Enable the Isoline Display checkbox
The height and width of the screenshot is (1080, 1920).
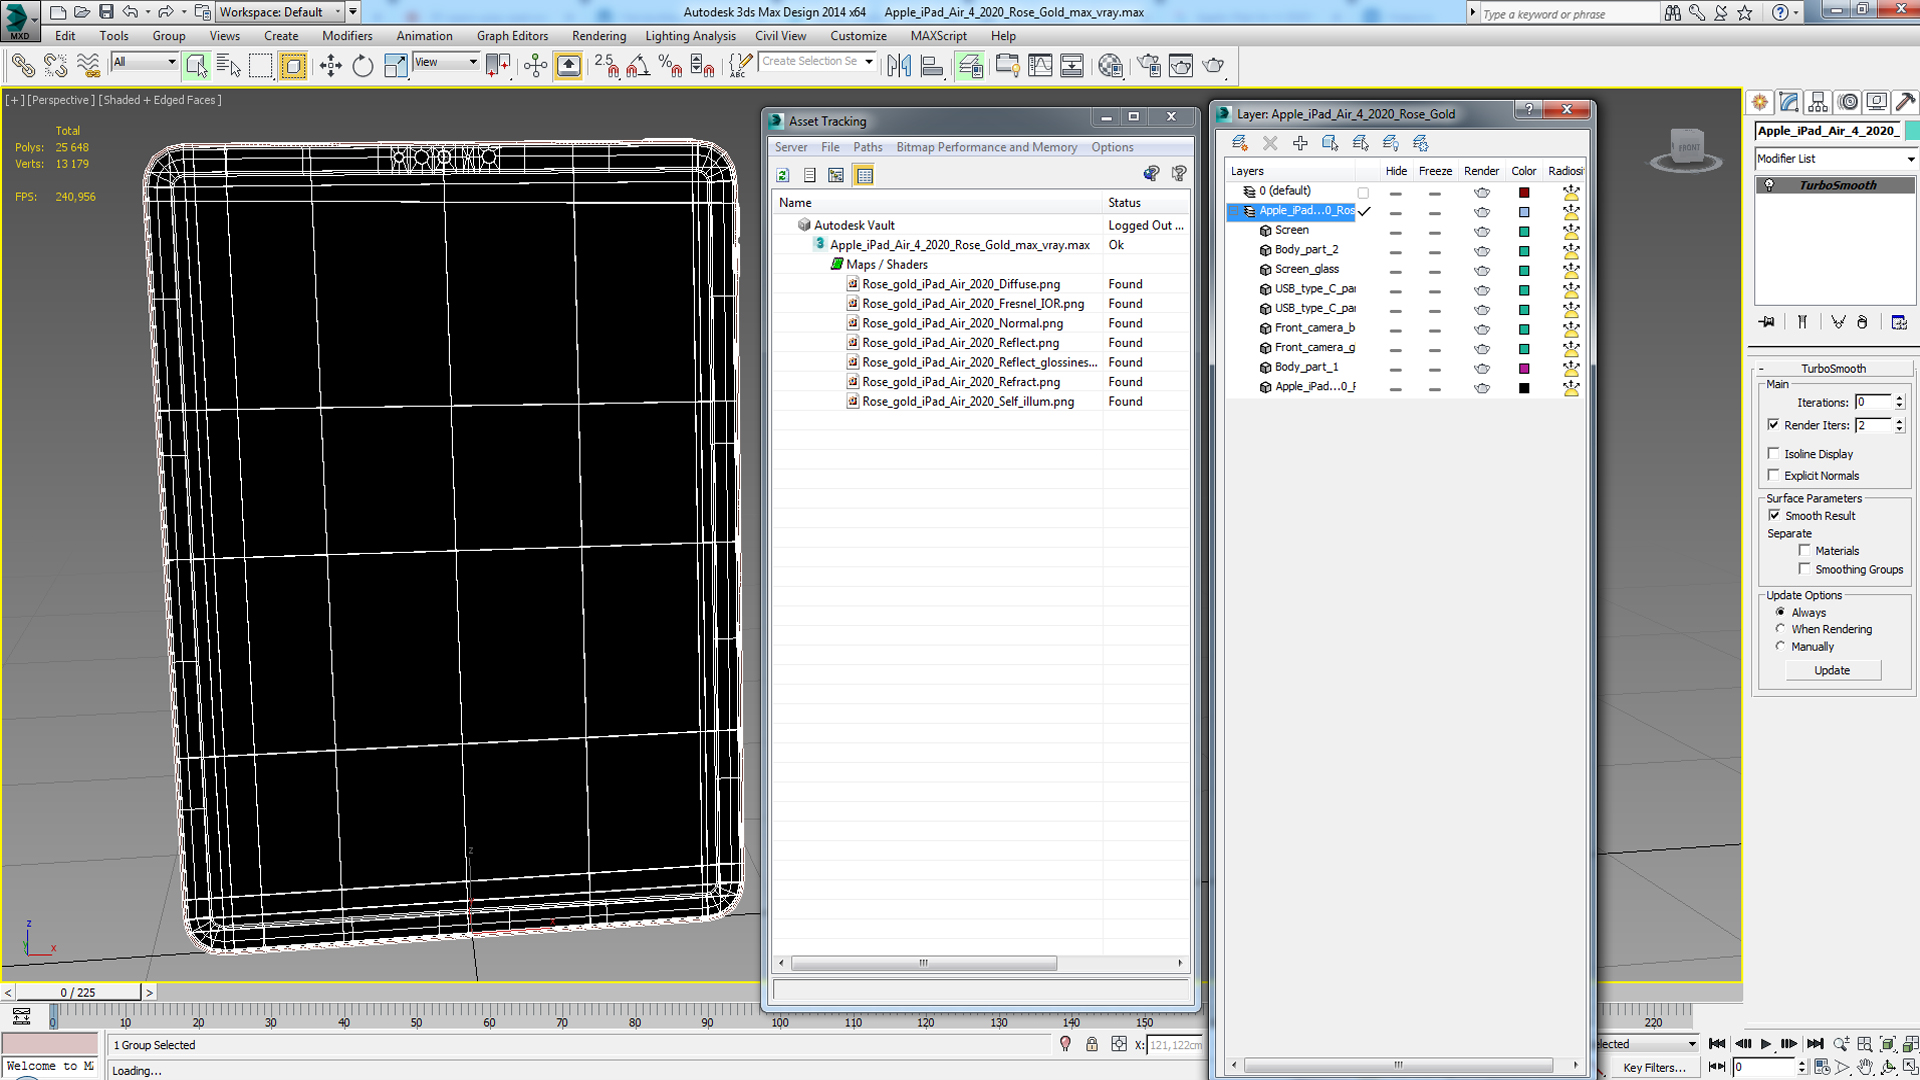coord(1774,453)
